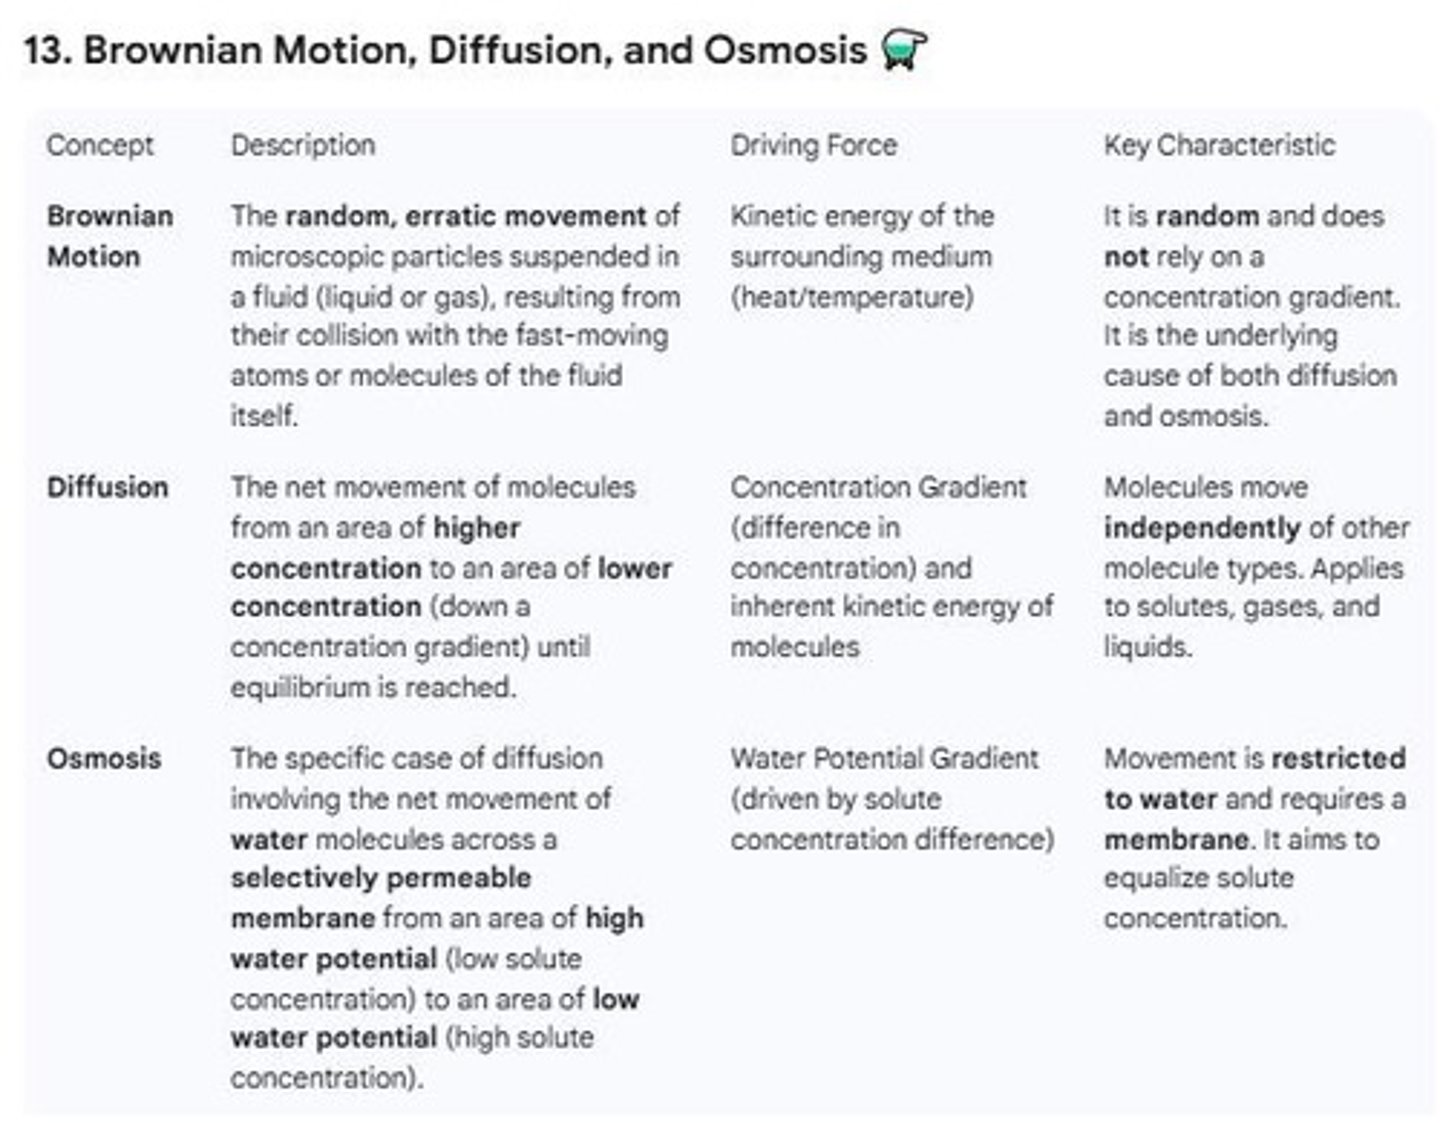Click the "equilibrium is reached" text
Viewport: 1440px width, 1123px height.
373,688
